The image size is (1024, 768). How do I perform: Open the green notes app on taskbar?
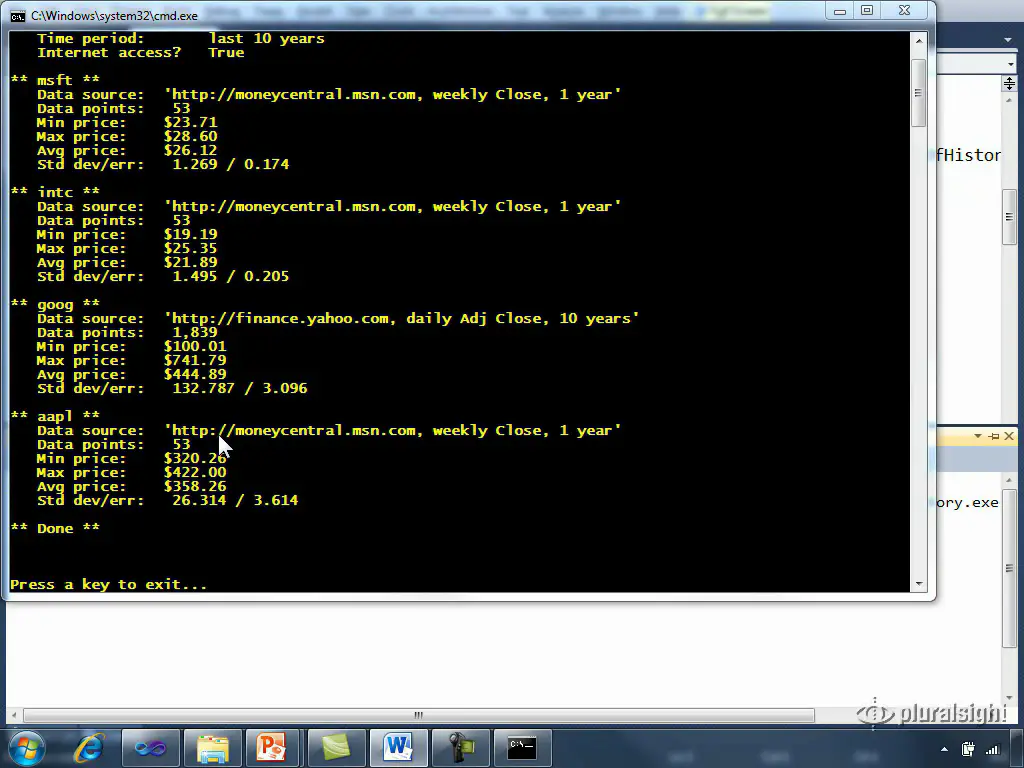click(336, 748)
